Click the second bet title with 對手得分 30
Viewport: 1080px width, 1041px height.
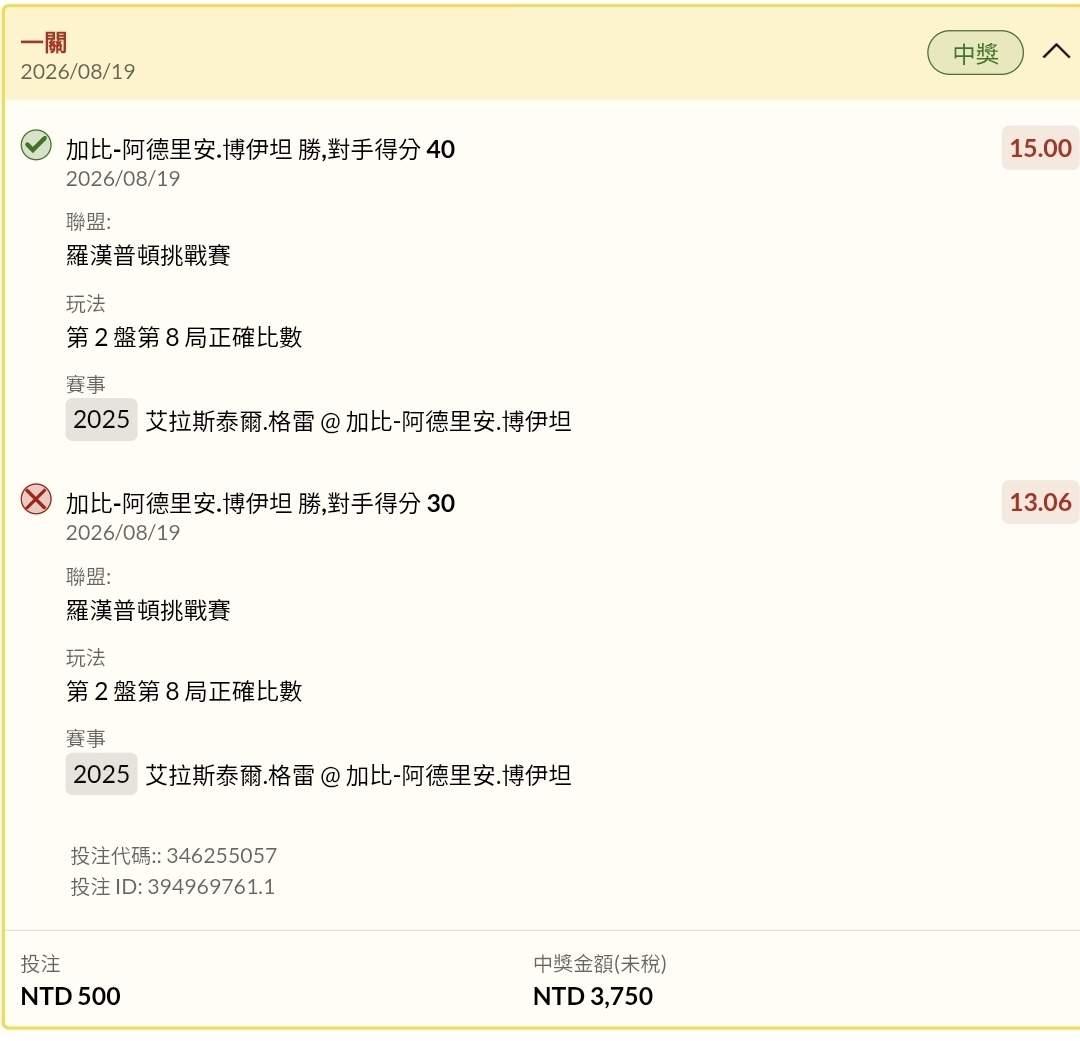click(260, 503)
